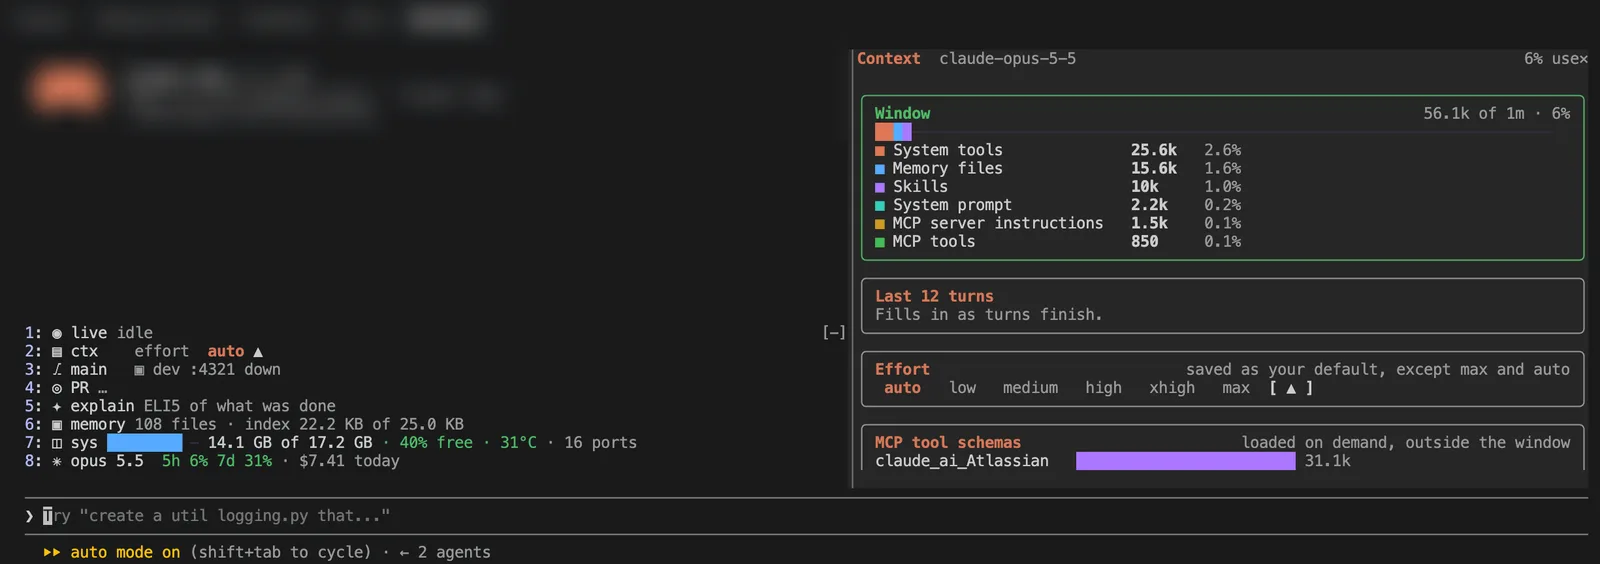Click the sys panel icon on row 7

(57, 443)
